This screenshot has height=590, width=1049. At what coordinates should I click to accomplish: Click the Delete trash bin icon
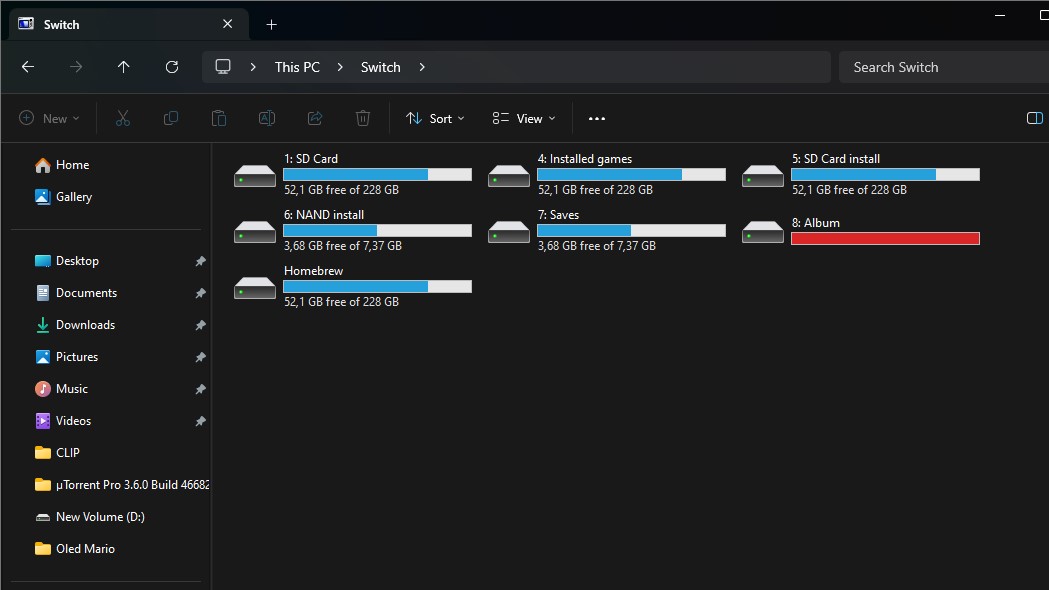(x=363, y=118)
